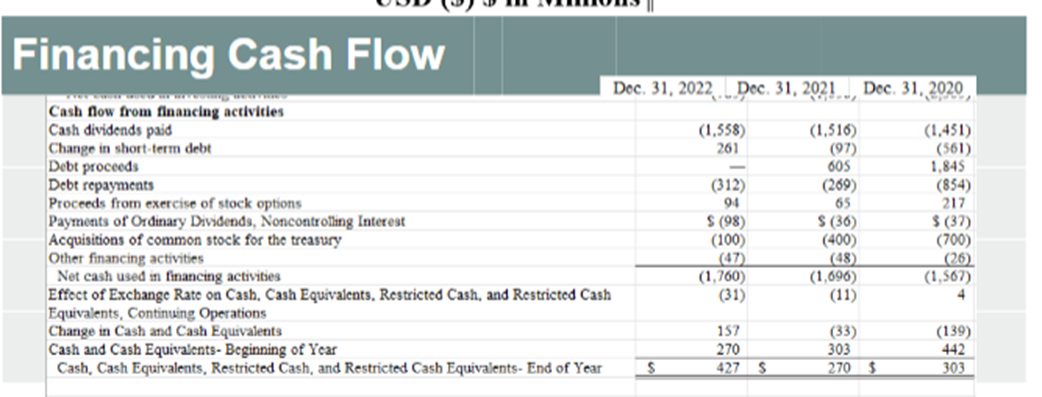
Task: Select 'Cash and Cash Equivalents- Beginning of Year'
Action: (x=193, y=349)
